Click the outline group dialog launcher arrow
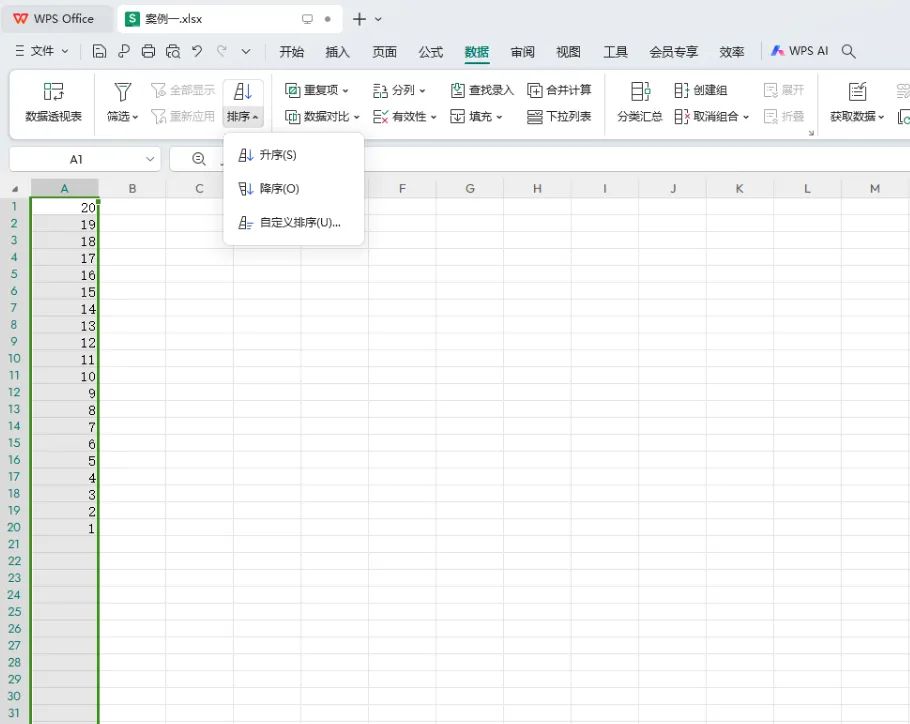This screenshot has height=724, width=910. click(x=811, y=133)
